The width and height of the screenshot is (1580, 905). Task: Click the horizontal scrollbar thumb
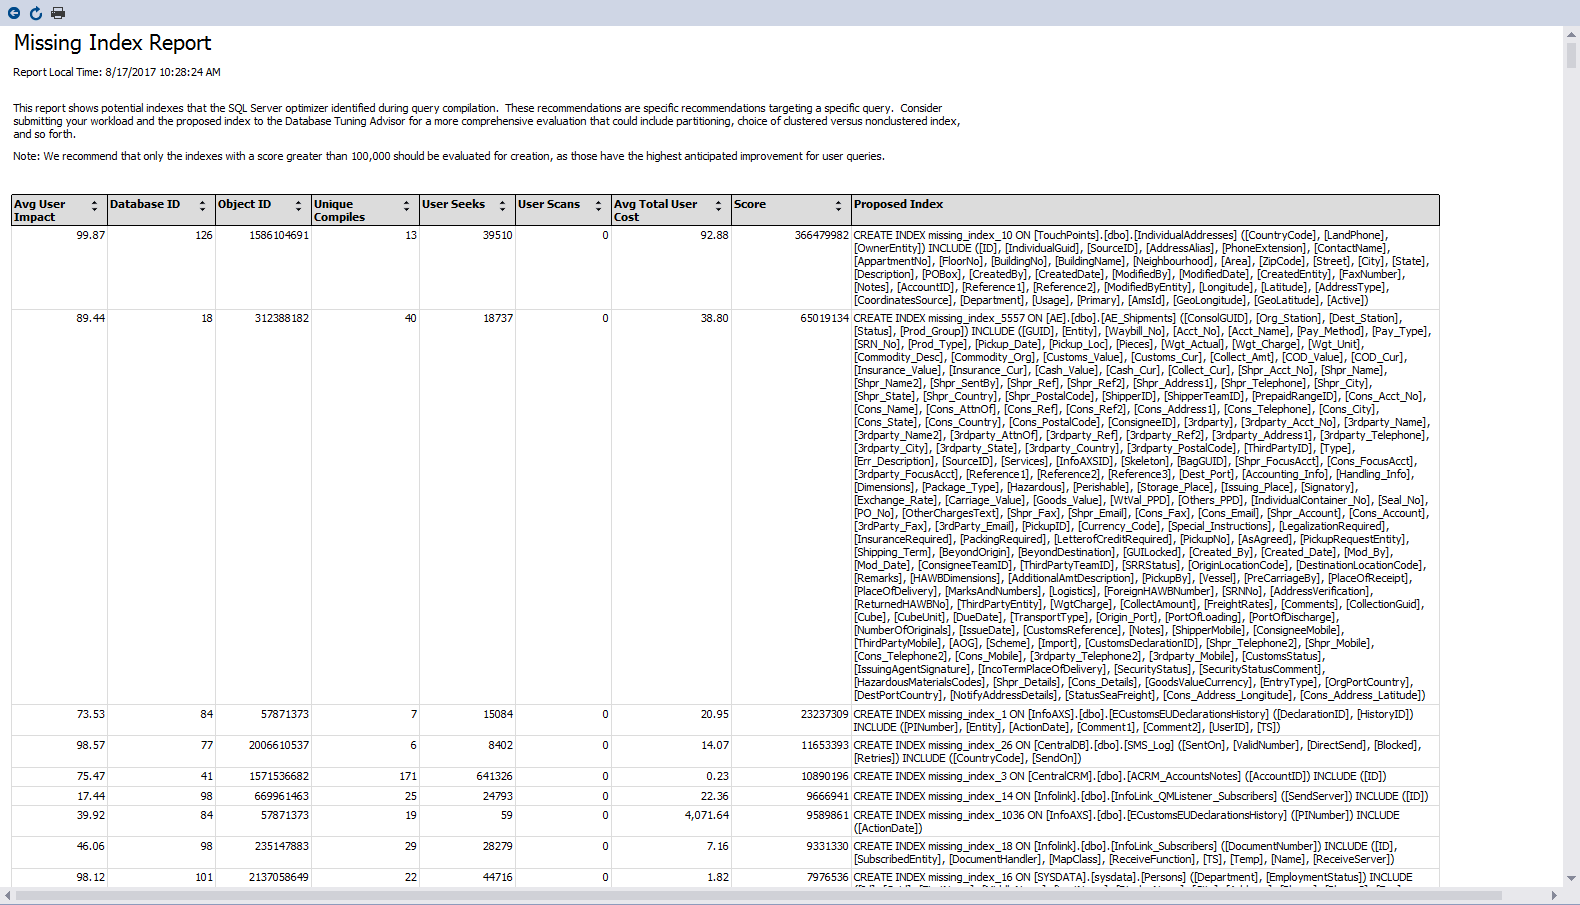(758, 895)
